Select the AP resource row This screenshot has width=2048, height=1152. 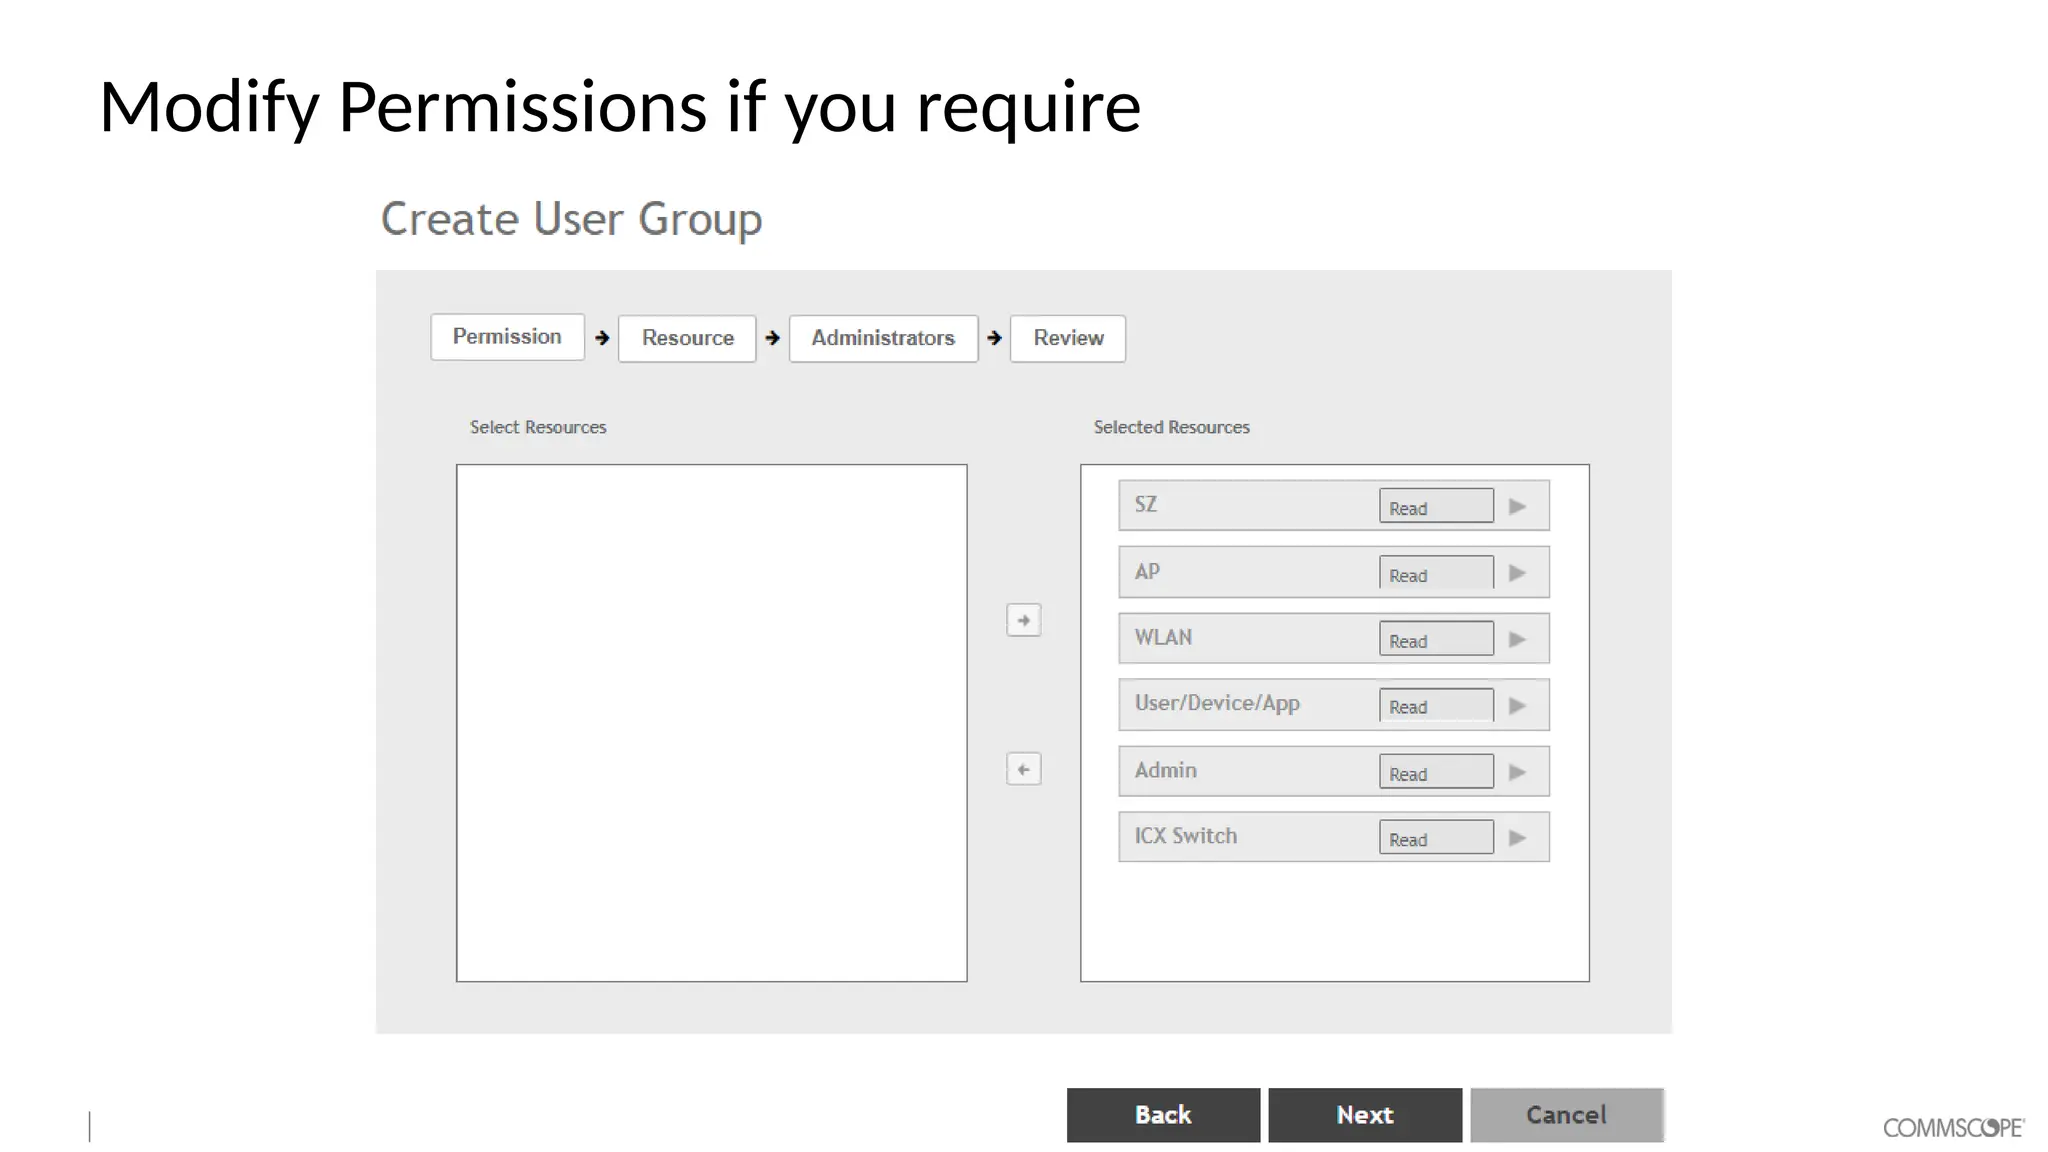1334,572
